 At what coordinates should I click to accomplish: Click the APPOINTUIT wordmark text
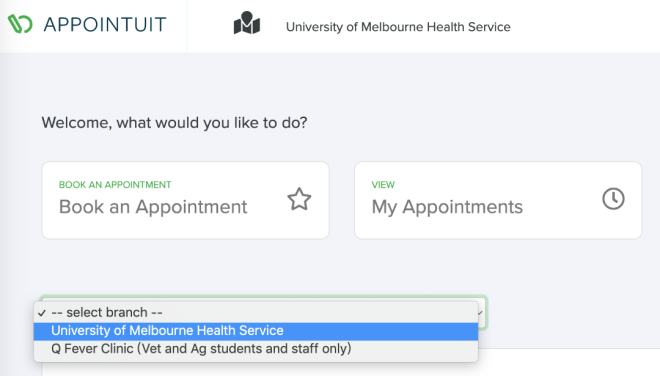coord(105,24)
